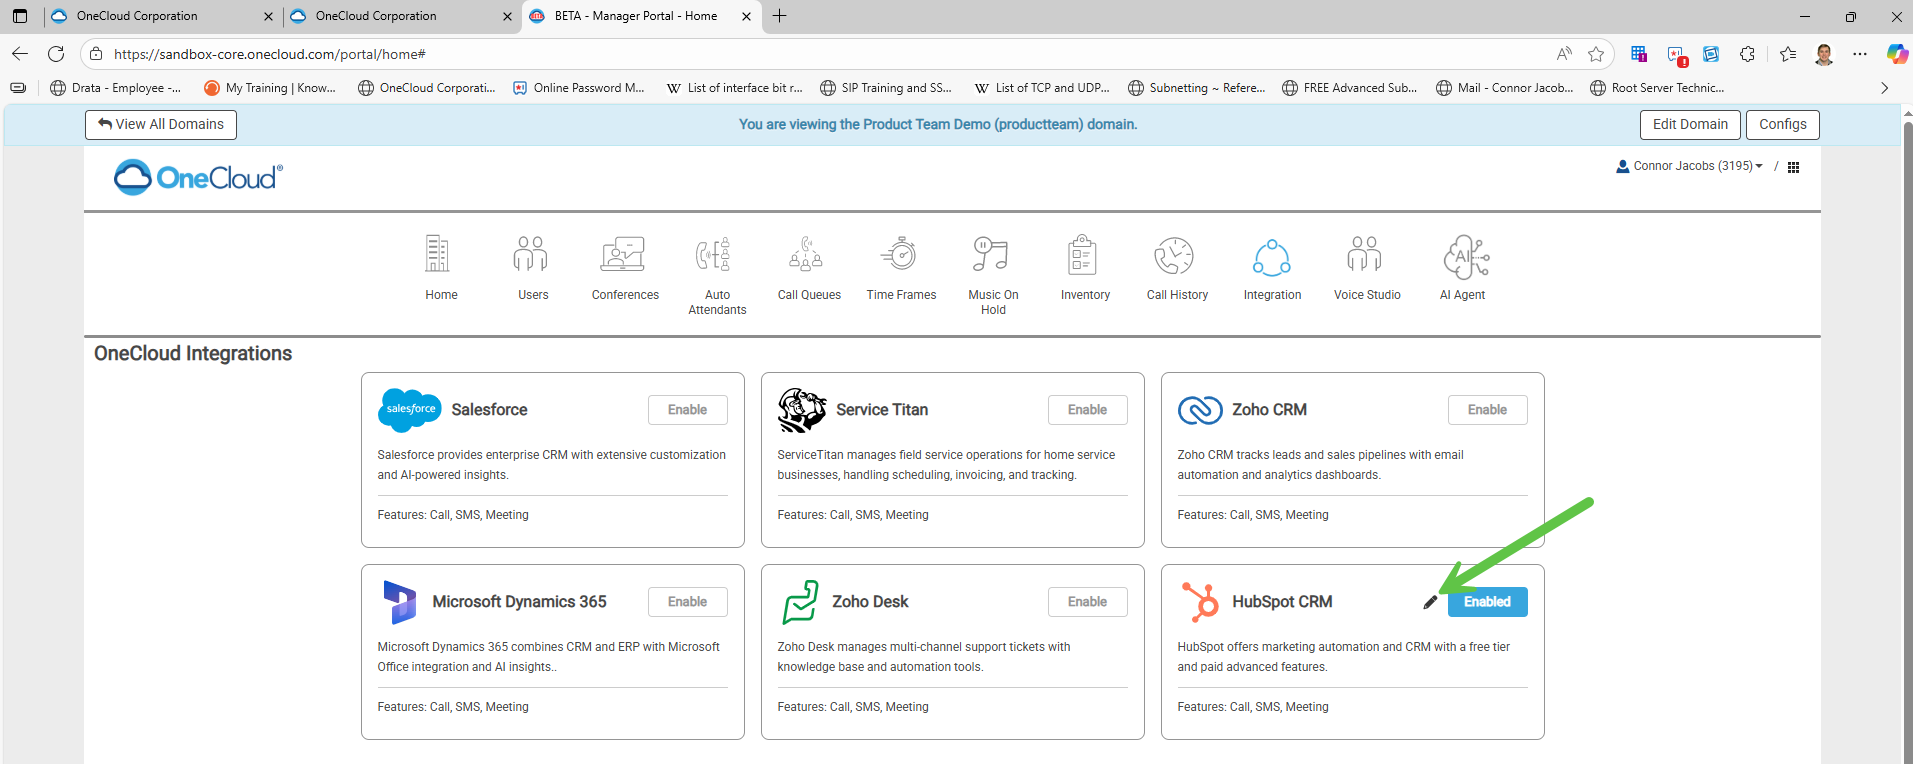The image size is (1913, 764).
Task: Expand the bookmarks overflow chevron
Action: tap(1884, 88)
